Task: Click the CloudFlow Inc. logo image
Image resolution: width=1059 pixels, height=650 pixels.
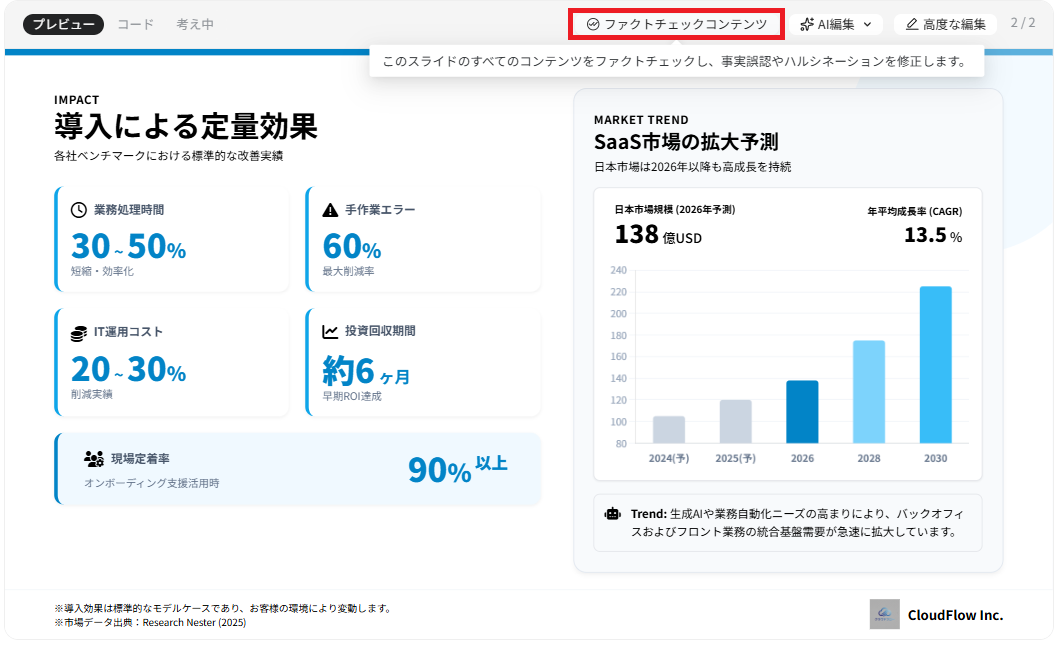Action: (x=885, y=614)
